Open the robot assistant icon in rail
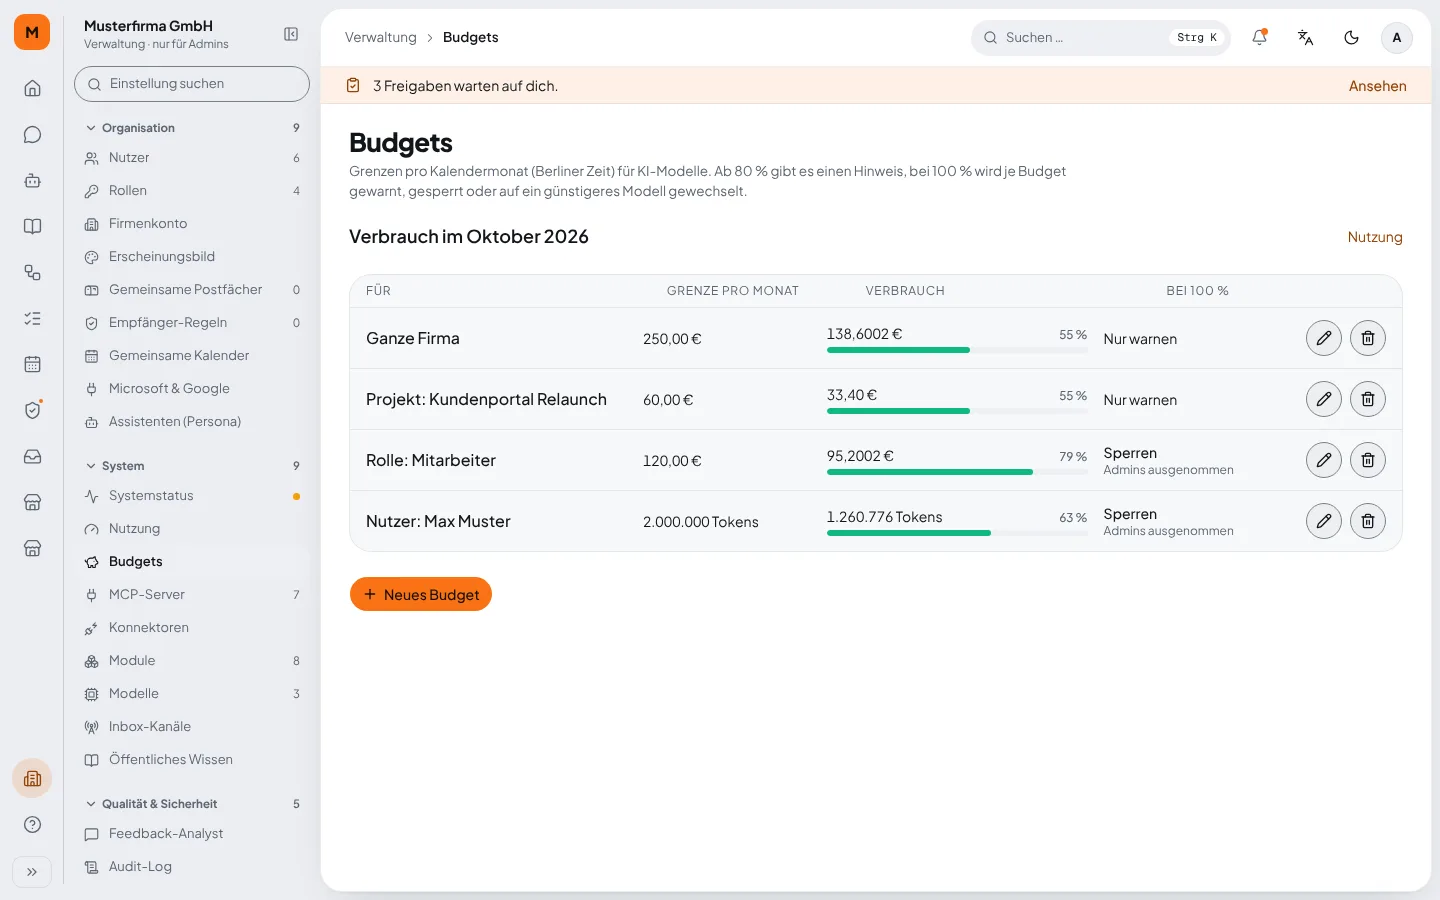Viewport: 1440px width, 900px height. click(32, 180)
